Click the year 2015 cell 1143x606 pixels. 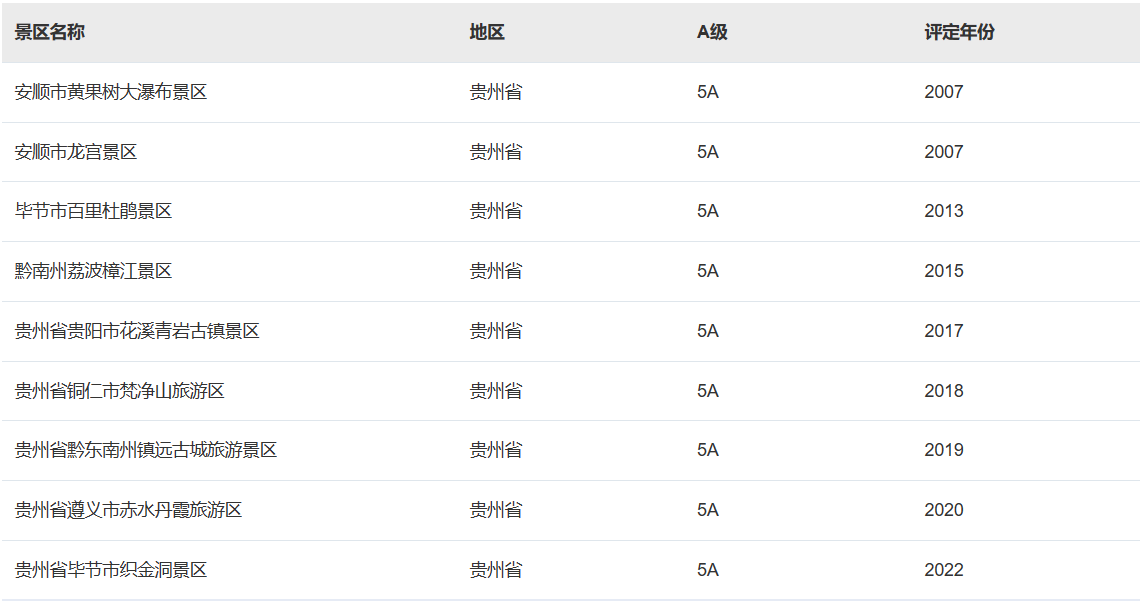(944, 271)
